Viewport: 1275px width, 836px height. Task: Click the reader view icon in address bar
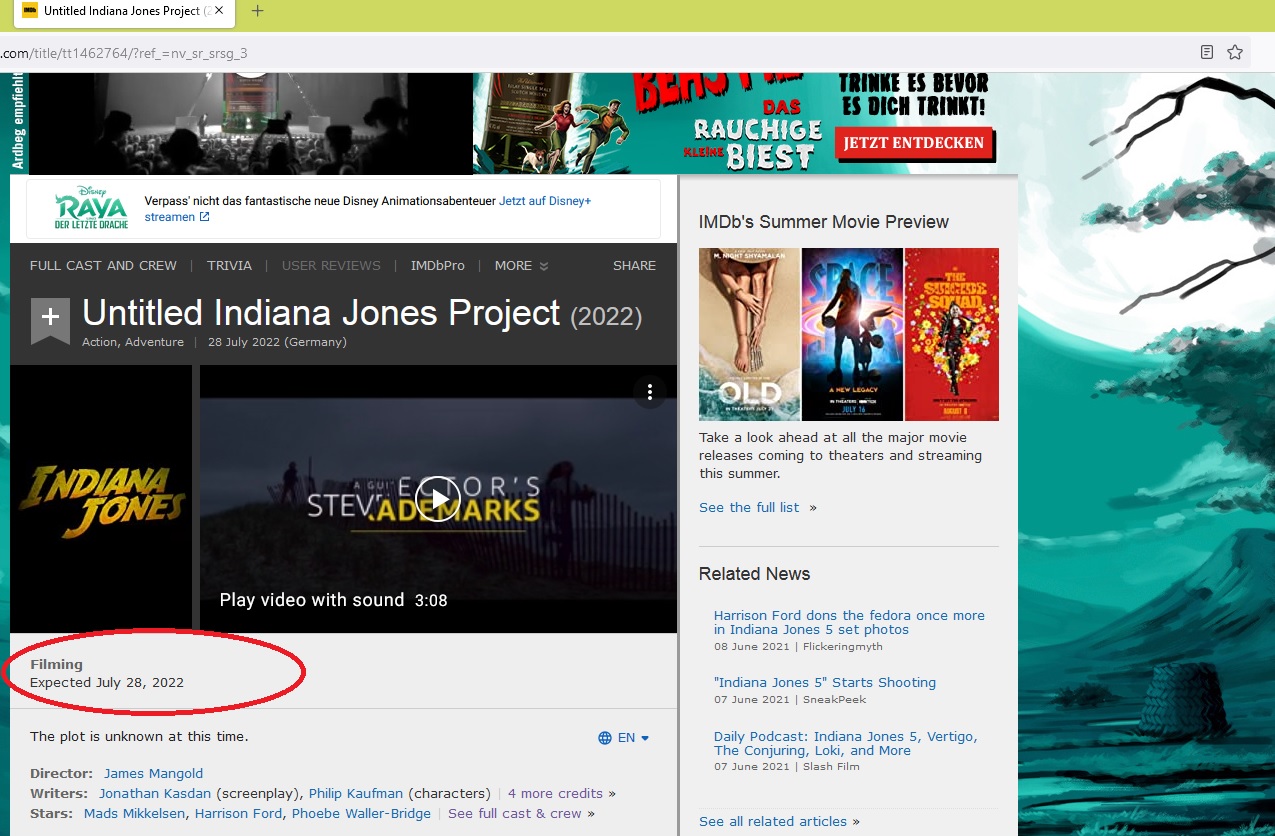1207,52
